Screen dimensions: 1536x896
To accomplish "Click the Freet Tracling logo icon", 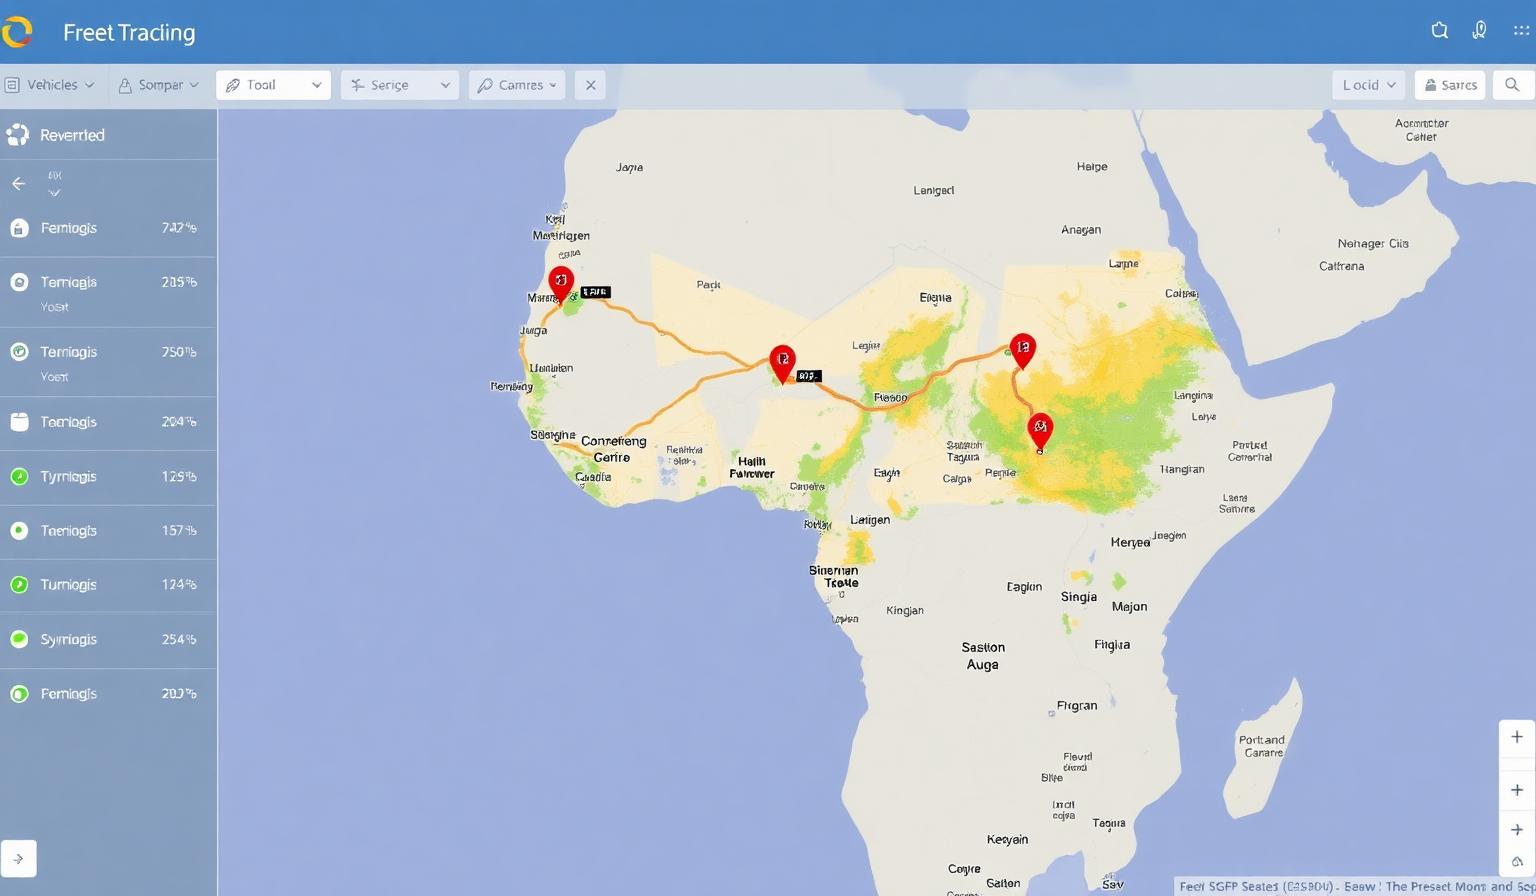I will pyautogui.click(x=17, y=32).
